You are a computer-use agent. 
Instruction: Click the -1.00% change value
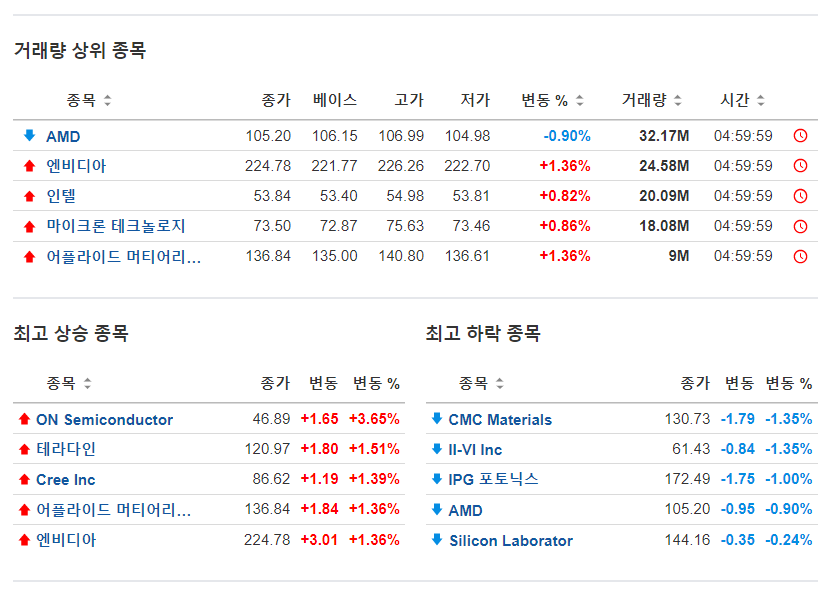789,479
